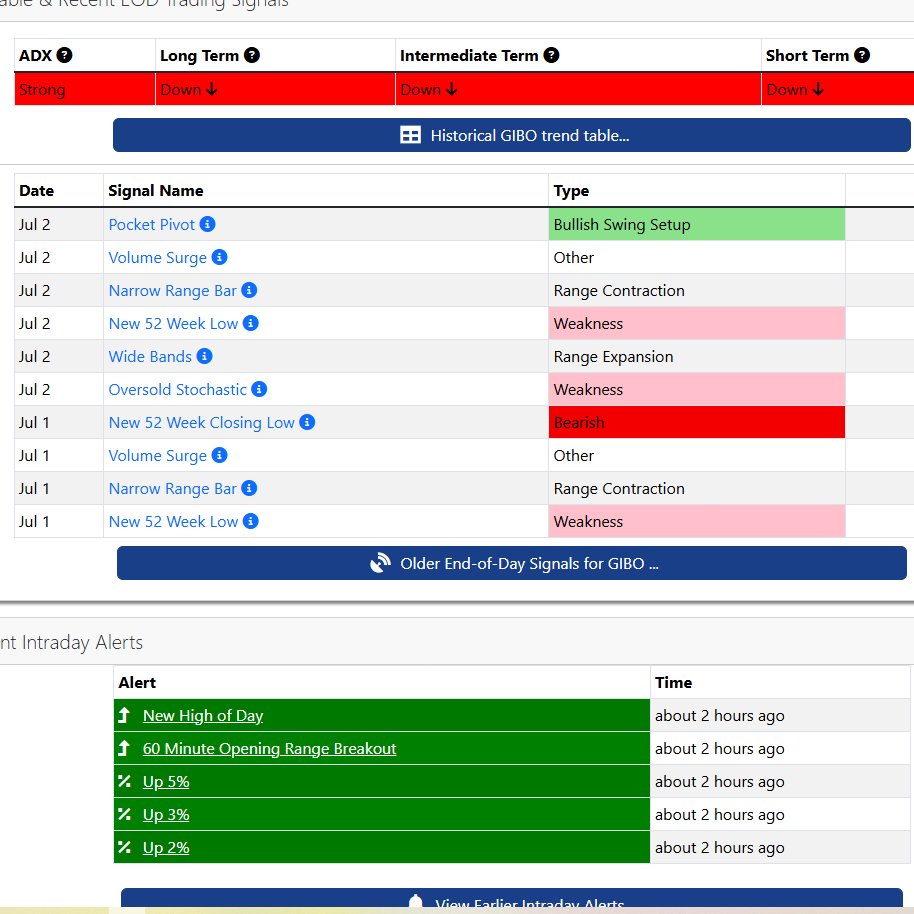
Task: Click info icon beside Jul 2 Narrow Range Bar
Action: coord(249,290)
